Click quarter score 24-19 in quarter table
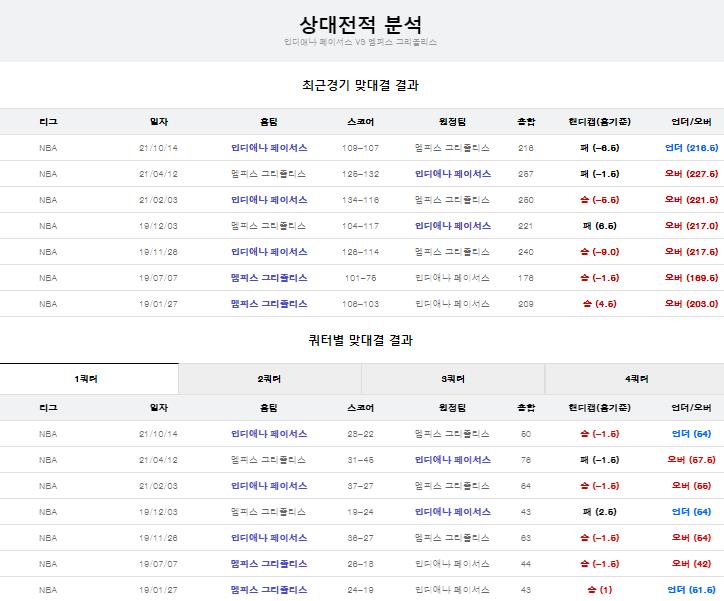Image resolution: width=724 pixels, height=601 pixels. pyautogui.click(x=360, y=590)
